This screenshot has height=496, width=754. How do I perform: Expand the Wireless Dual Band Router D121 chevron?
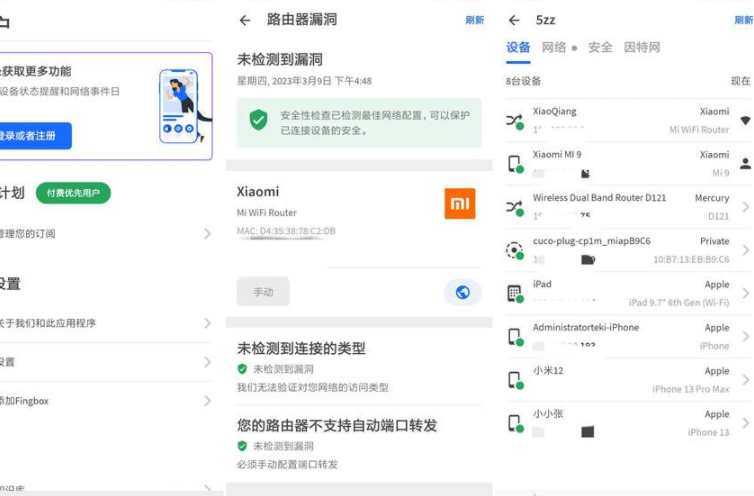click(x=746, y=207)
